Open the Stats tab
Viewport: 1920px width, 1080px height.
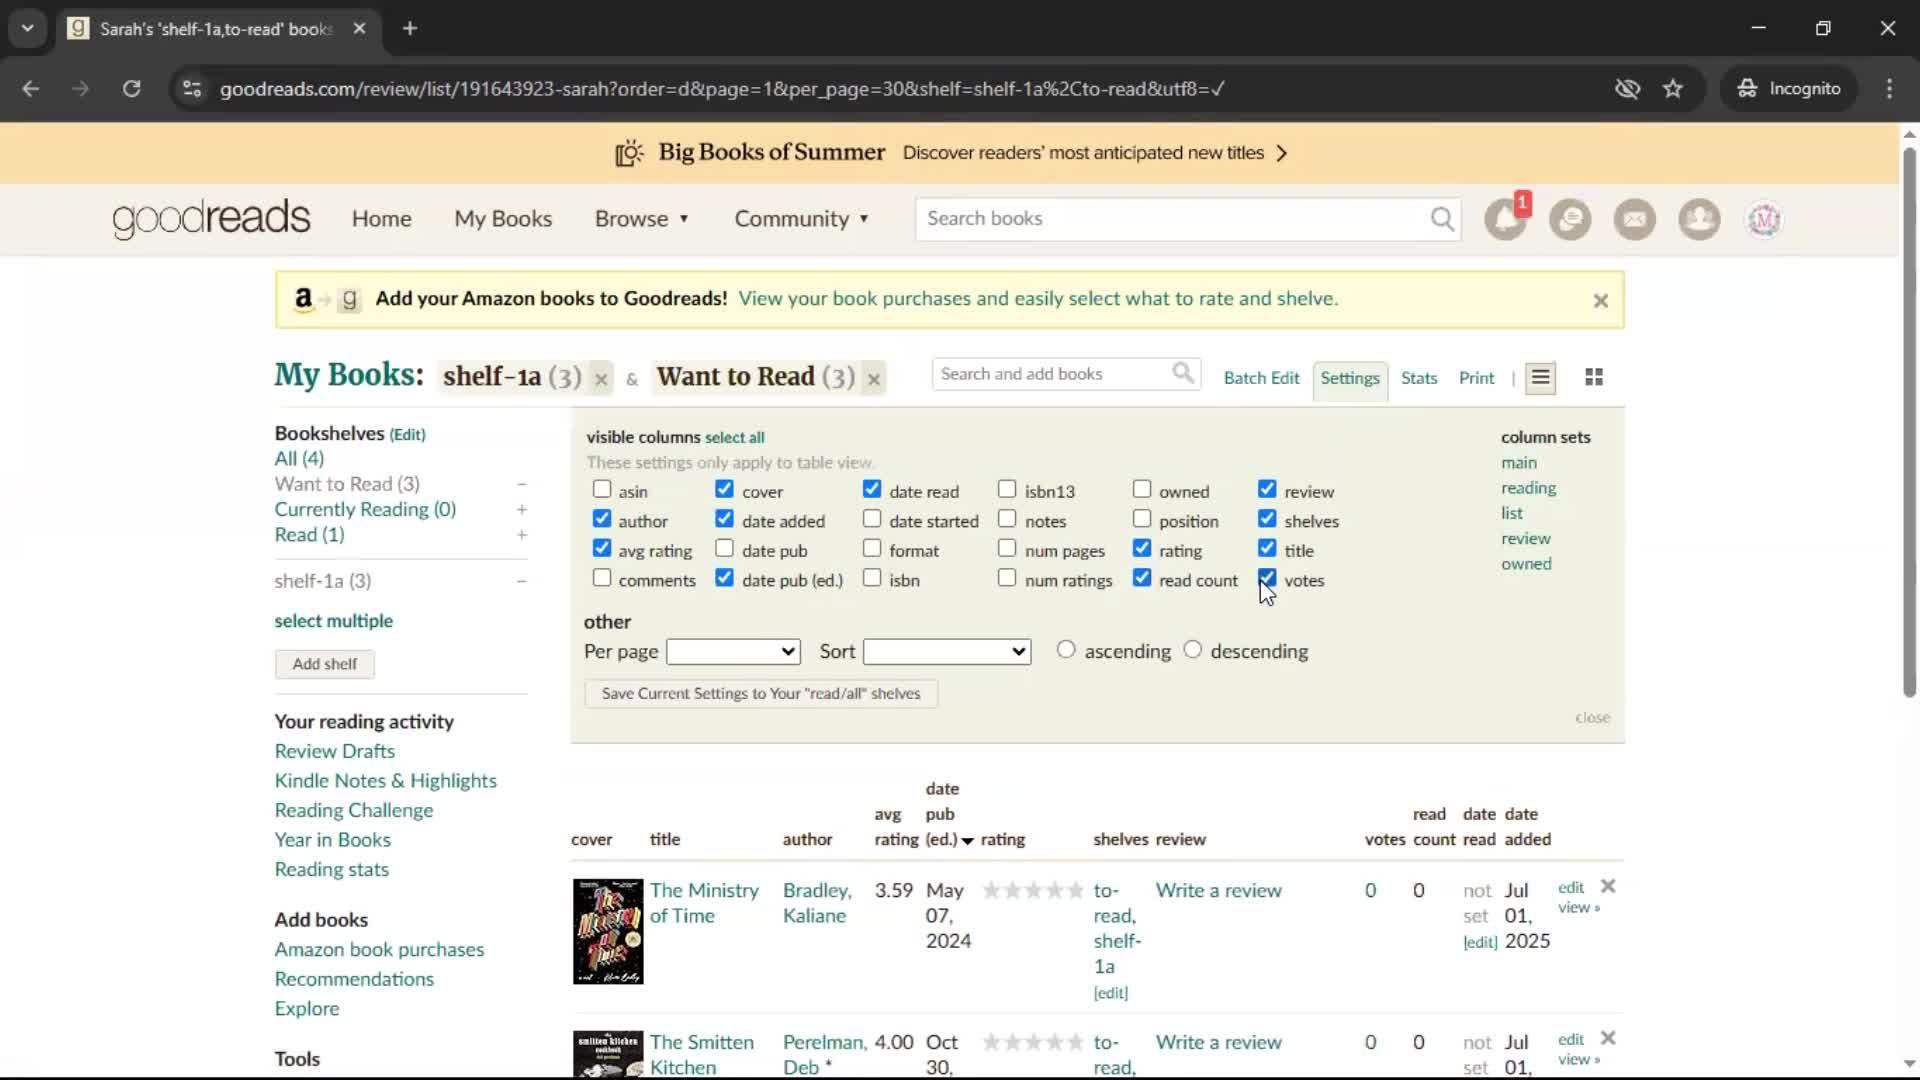click(x=1419, y=378)
